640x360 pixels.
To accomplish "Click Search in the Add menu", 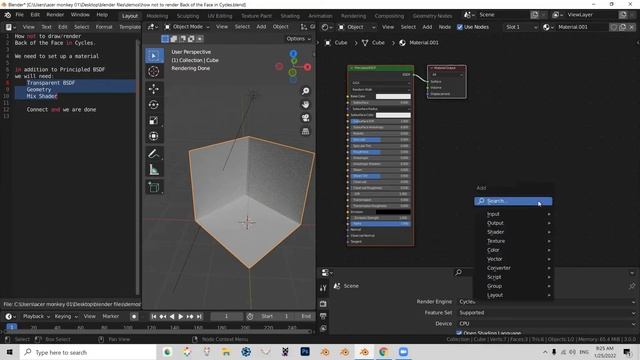I will coord(513,201).
